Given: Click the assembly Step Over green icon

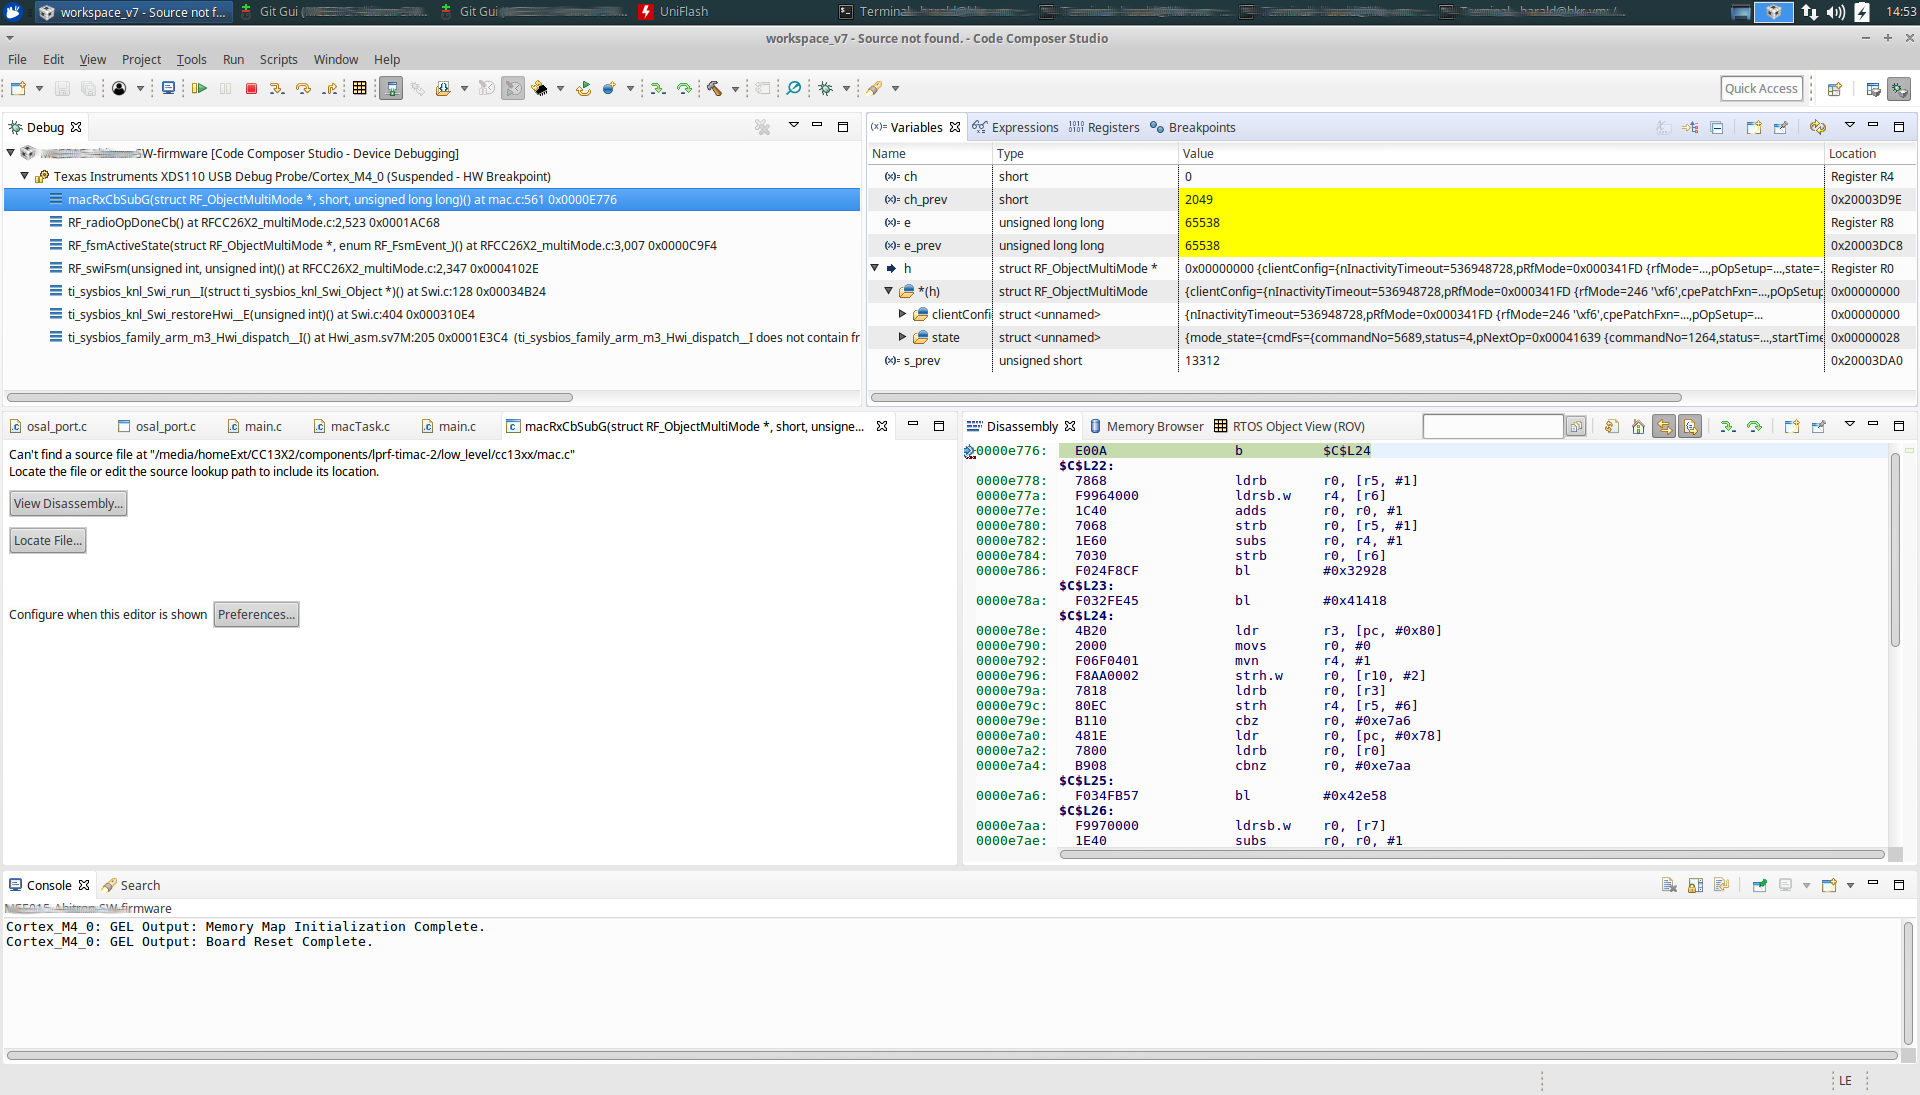Looking at the screenshot, I should [x=684, y=89].
